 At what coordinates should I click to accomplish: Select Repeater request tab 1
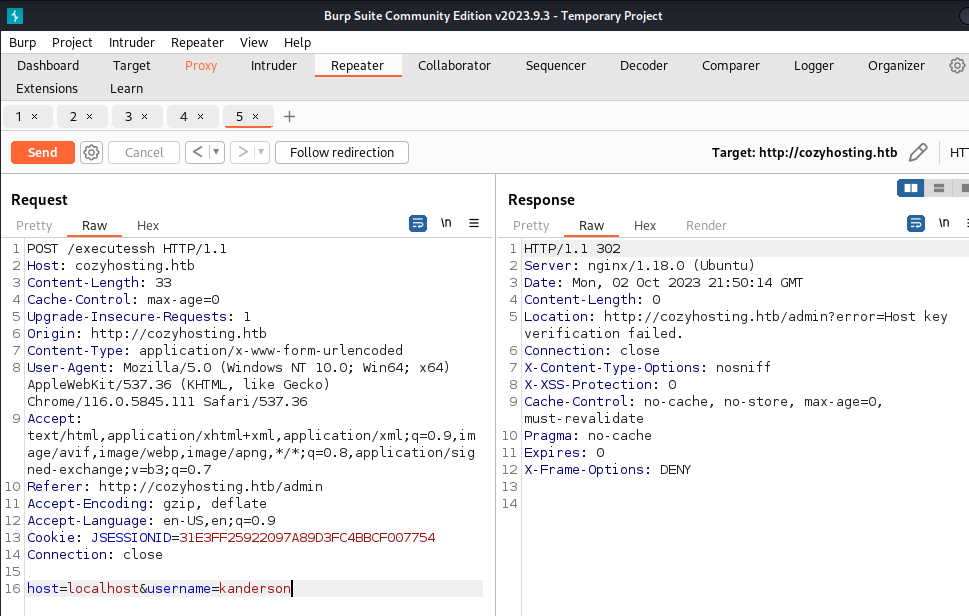click(19, 117)
